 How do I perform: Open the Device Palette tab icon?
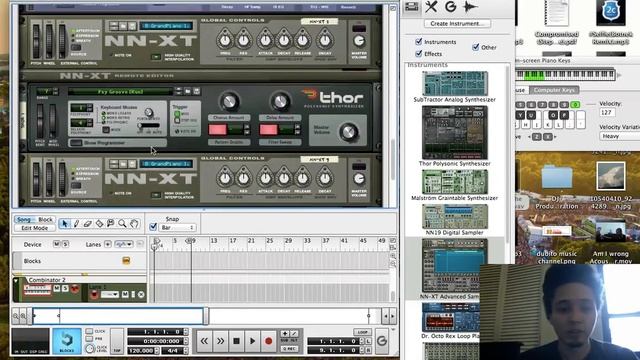coord(411,7)
